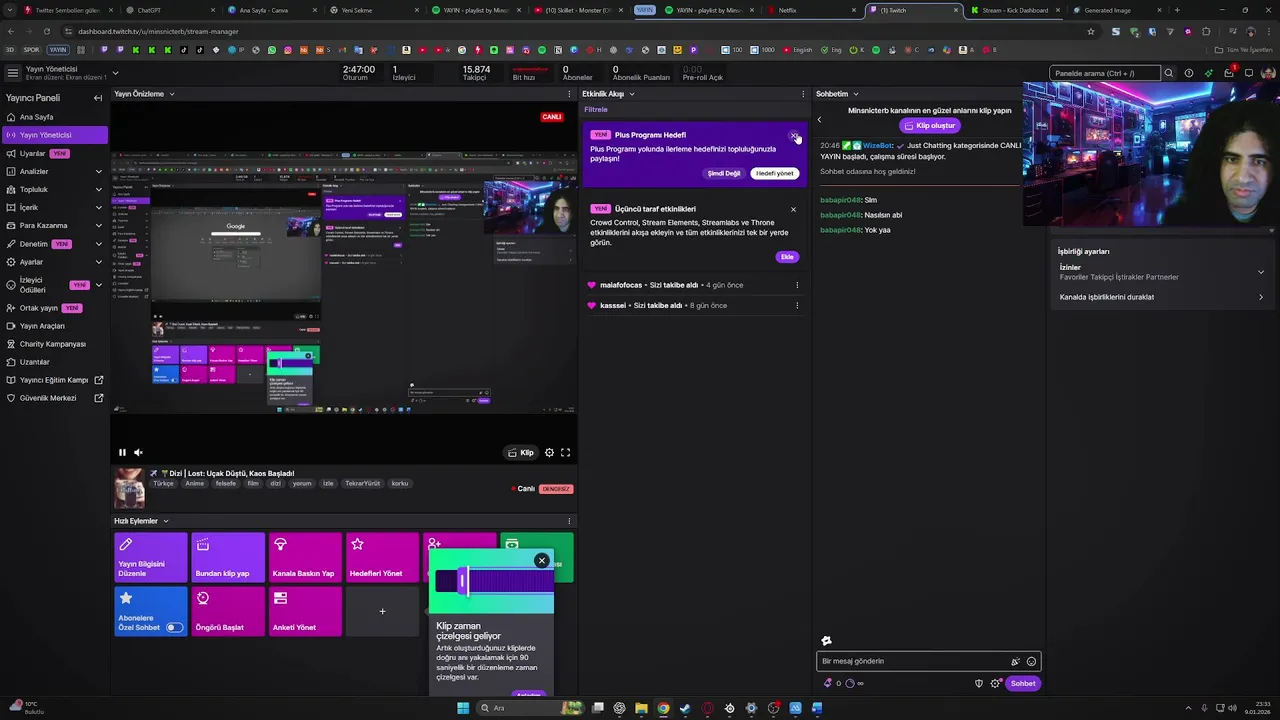The height and width of the screenshot is (720, 1280).
Task: Click Ekle button for third-party events
Action: (x=787, y=257)
